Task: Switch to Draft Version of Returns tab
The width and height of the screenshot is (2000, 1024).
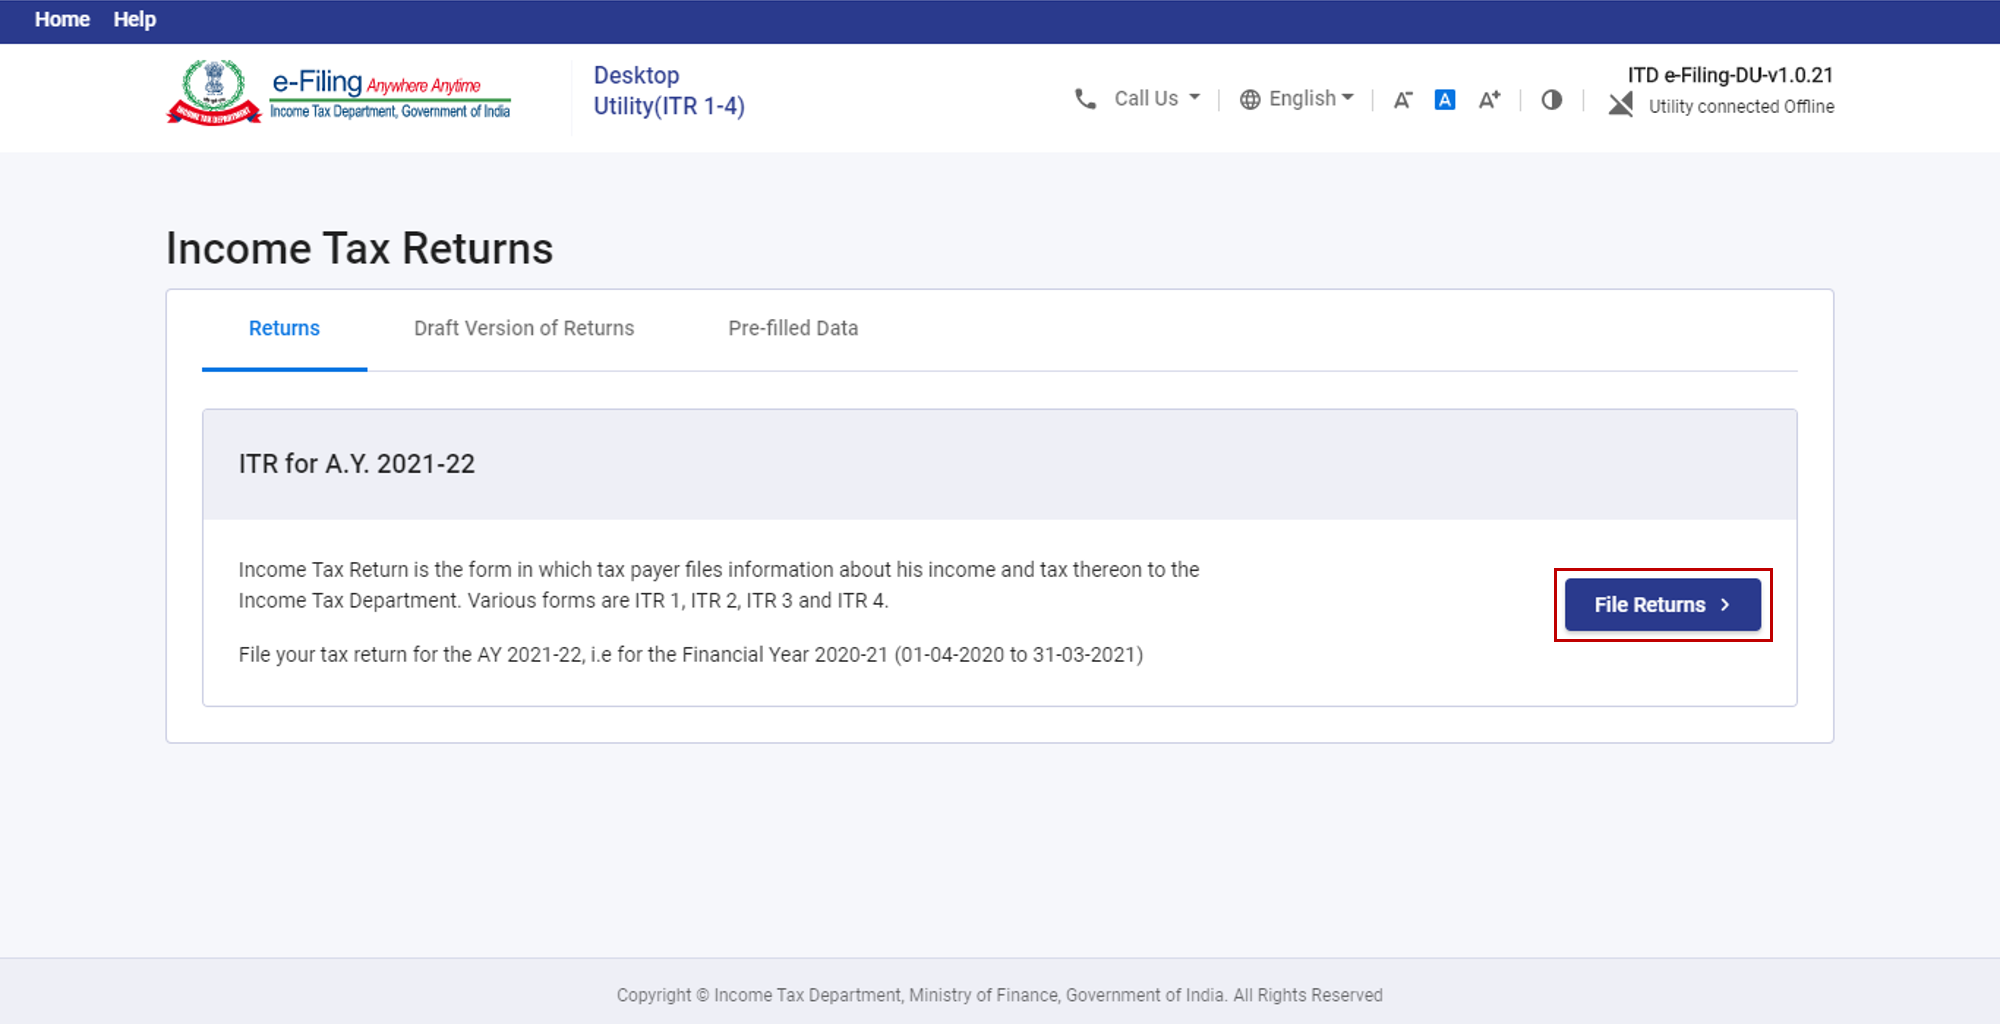Action: click(x=524, y=328)
